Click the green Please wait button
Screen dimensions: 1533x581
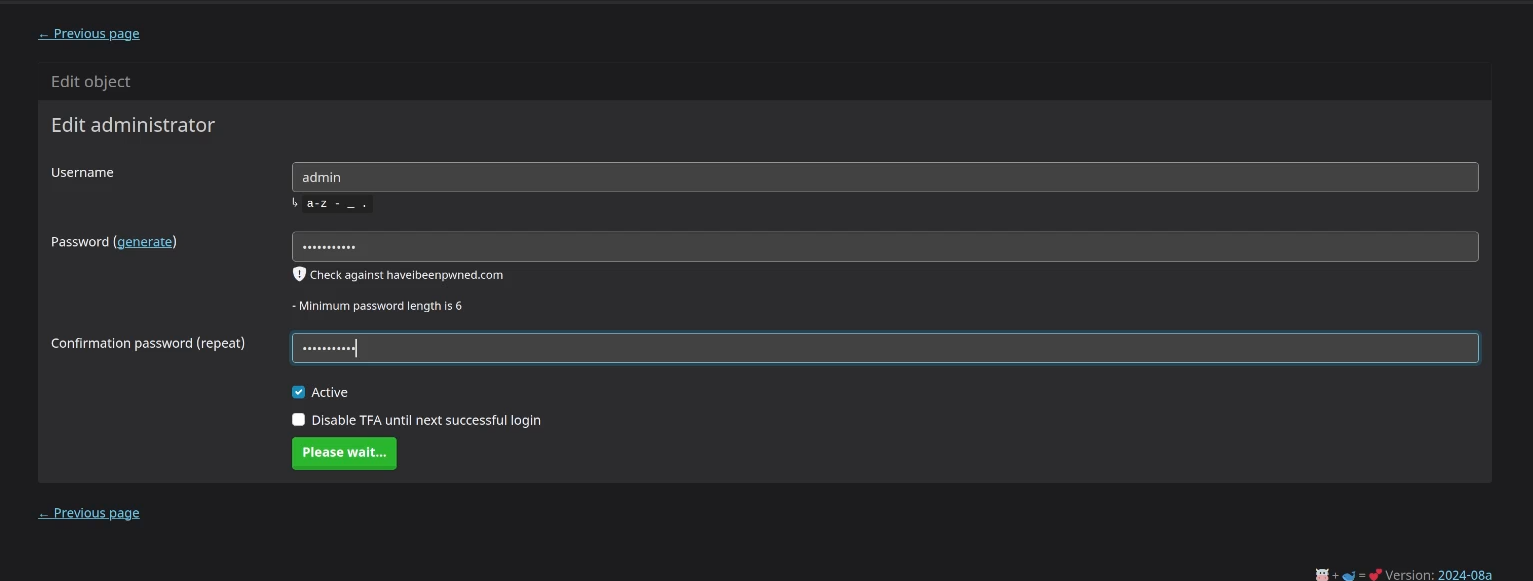pyautogui.click(x=344, y=453)
